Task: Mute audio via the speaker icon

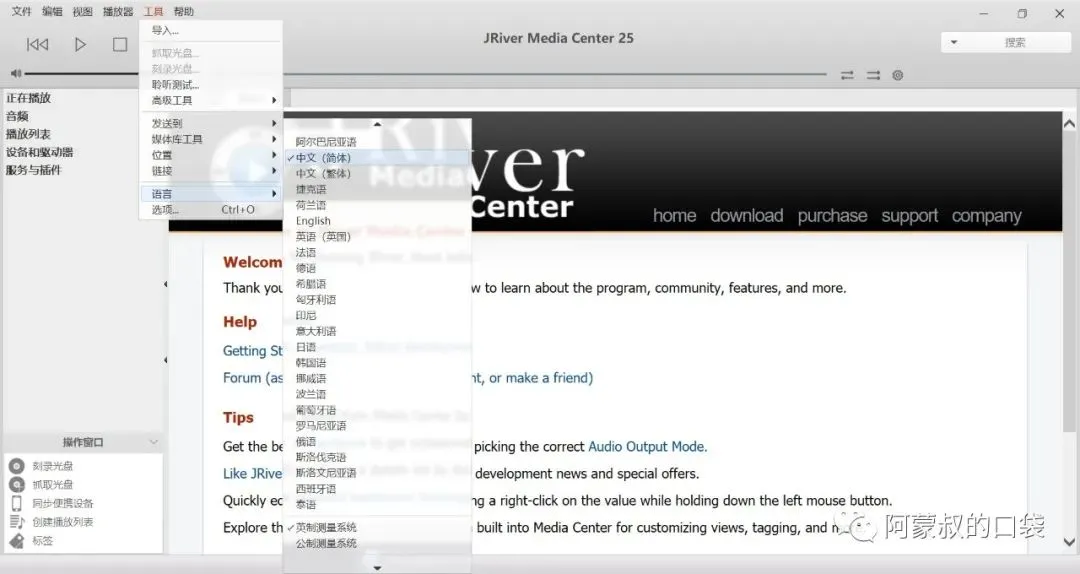Action: 16,73
